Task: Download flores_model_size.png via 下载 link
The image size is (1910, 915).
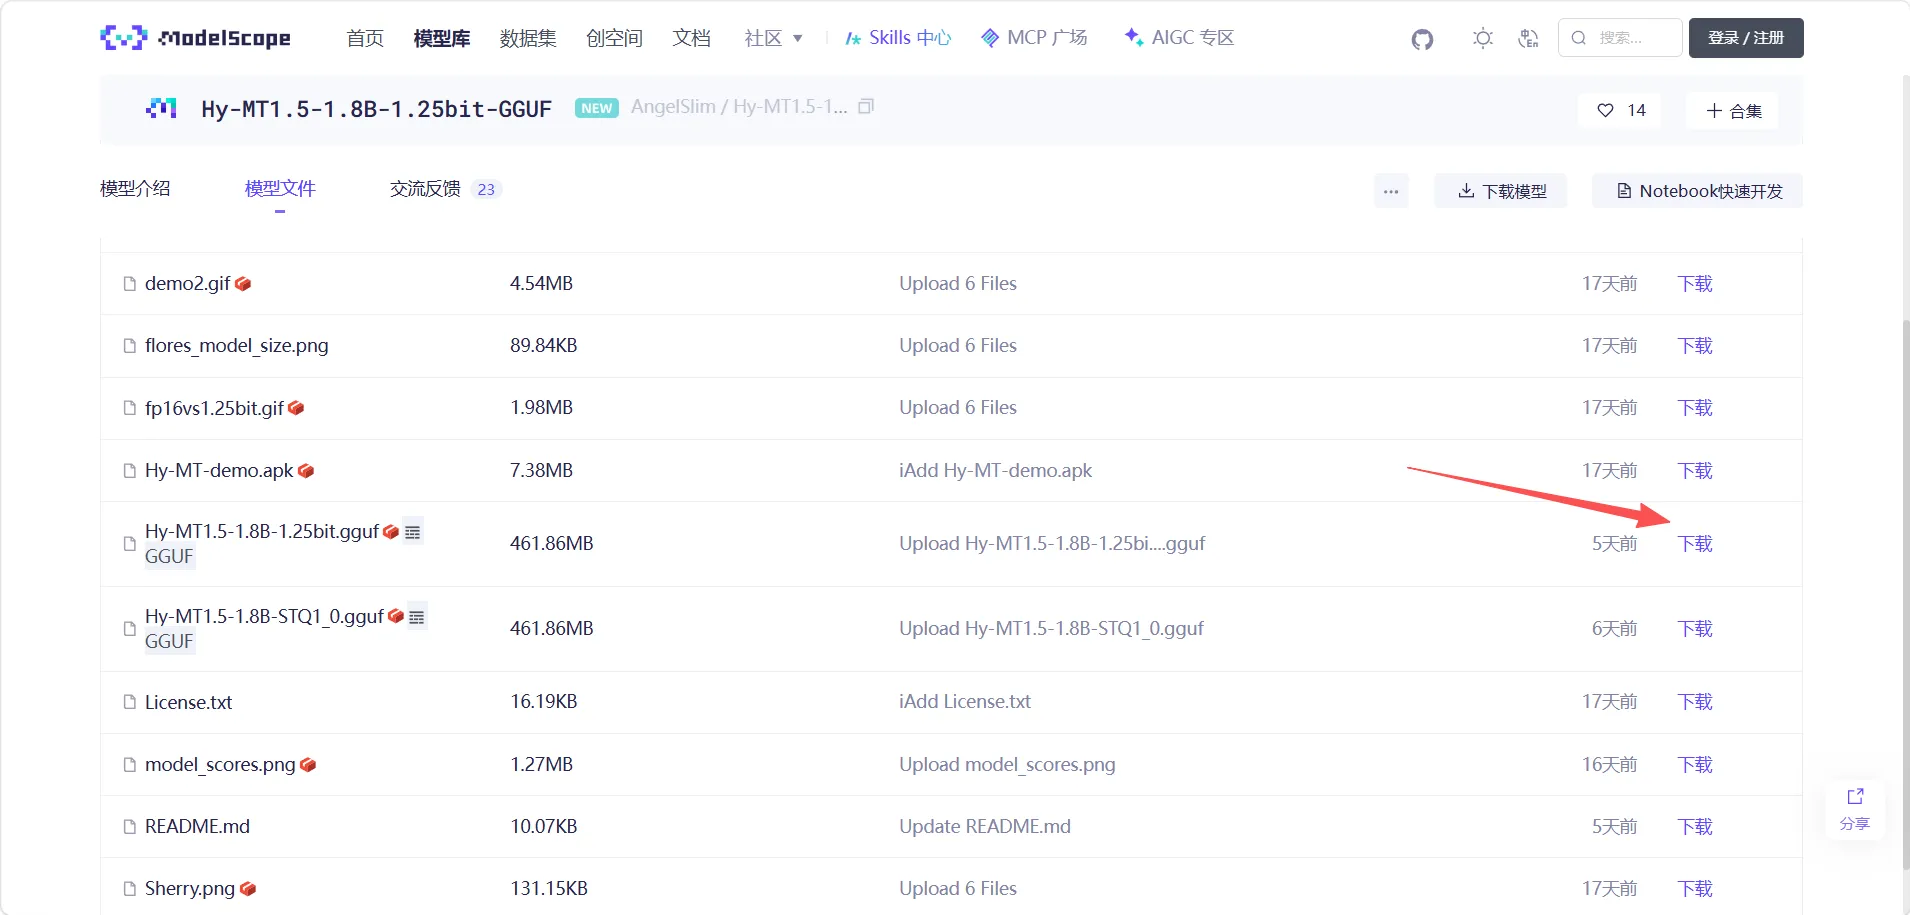Action: tap(1695, 346)
